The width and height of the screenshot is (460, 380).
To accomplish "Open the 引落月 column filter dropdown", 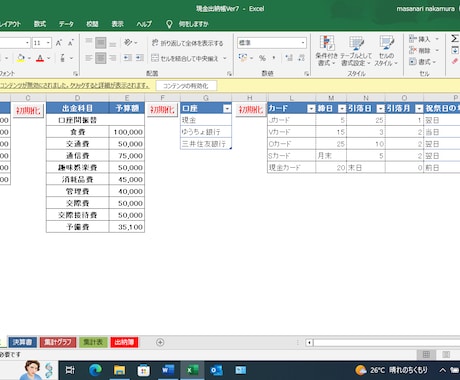I will 419,109.
